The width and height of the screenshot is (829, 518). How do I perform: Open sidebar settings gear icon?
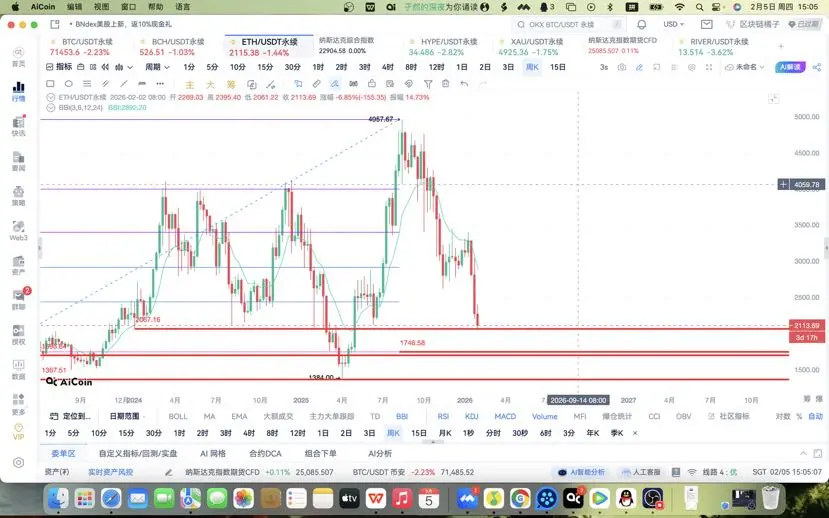tap(19, 462)
